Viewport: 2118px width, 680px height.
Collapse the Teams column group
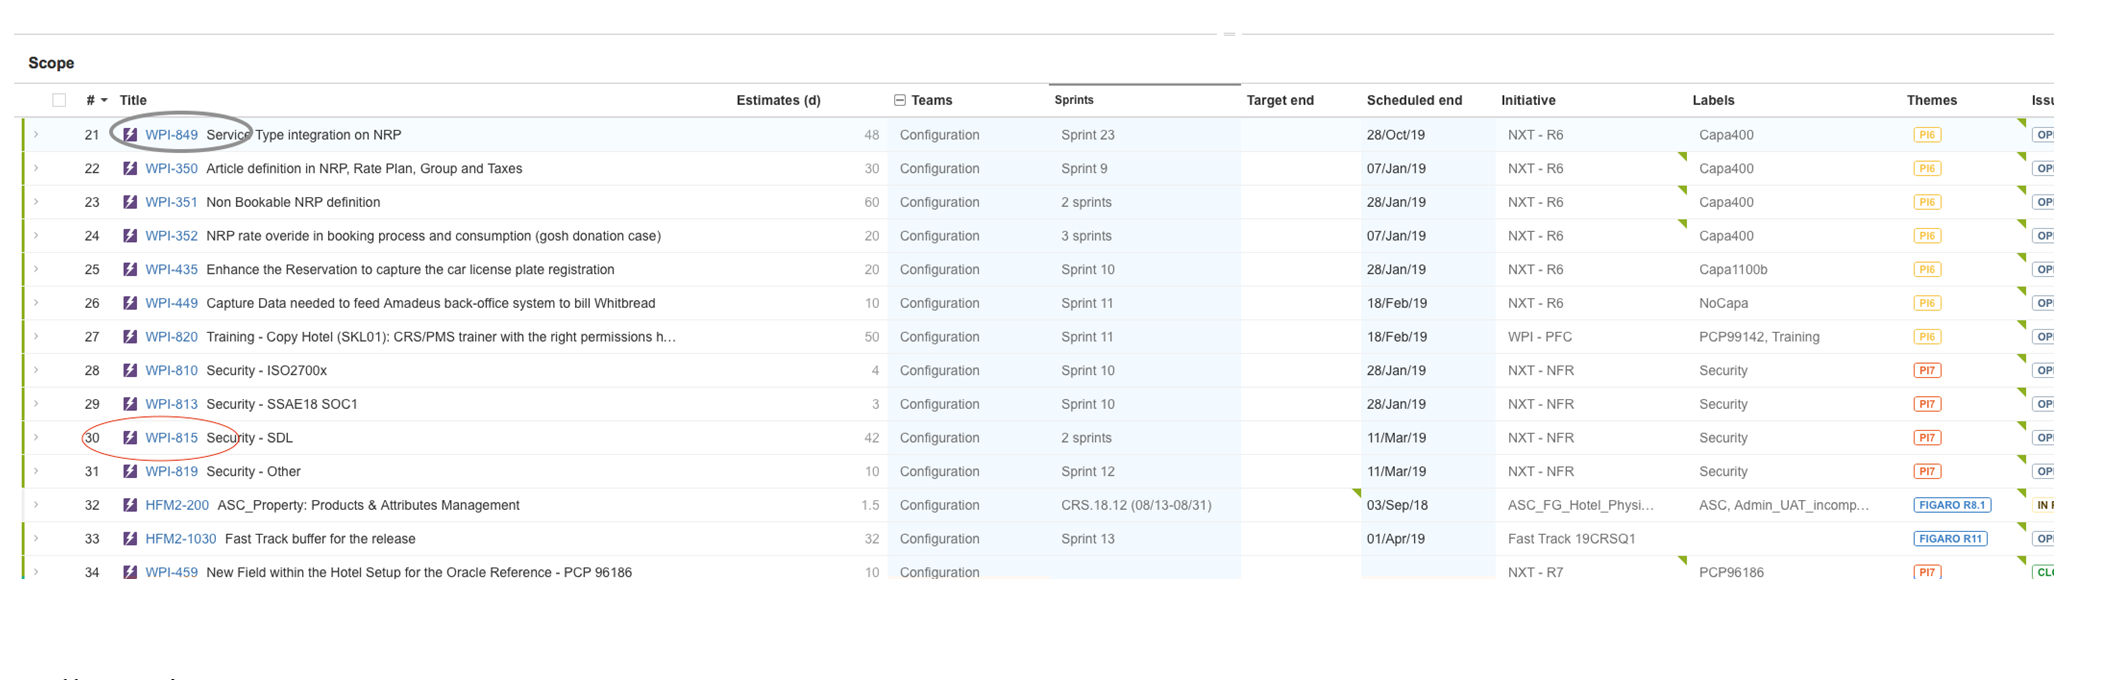(900, 100)
